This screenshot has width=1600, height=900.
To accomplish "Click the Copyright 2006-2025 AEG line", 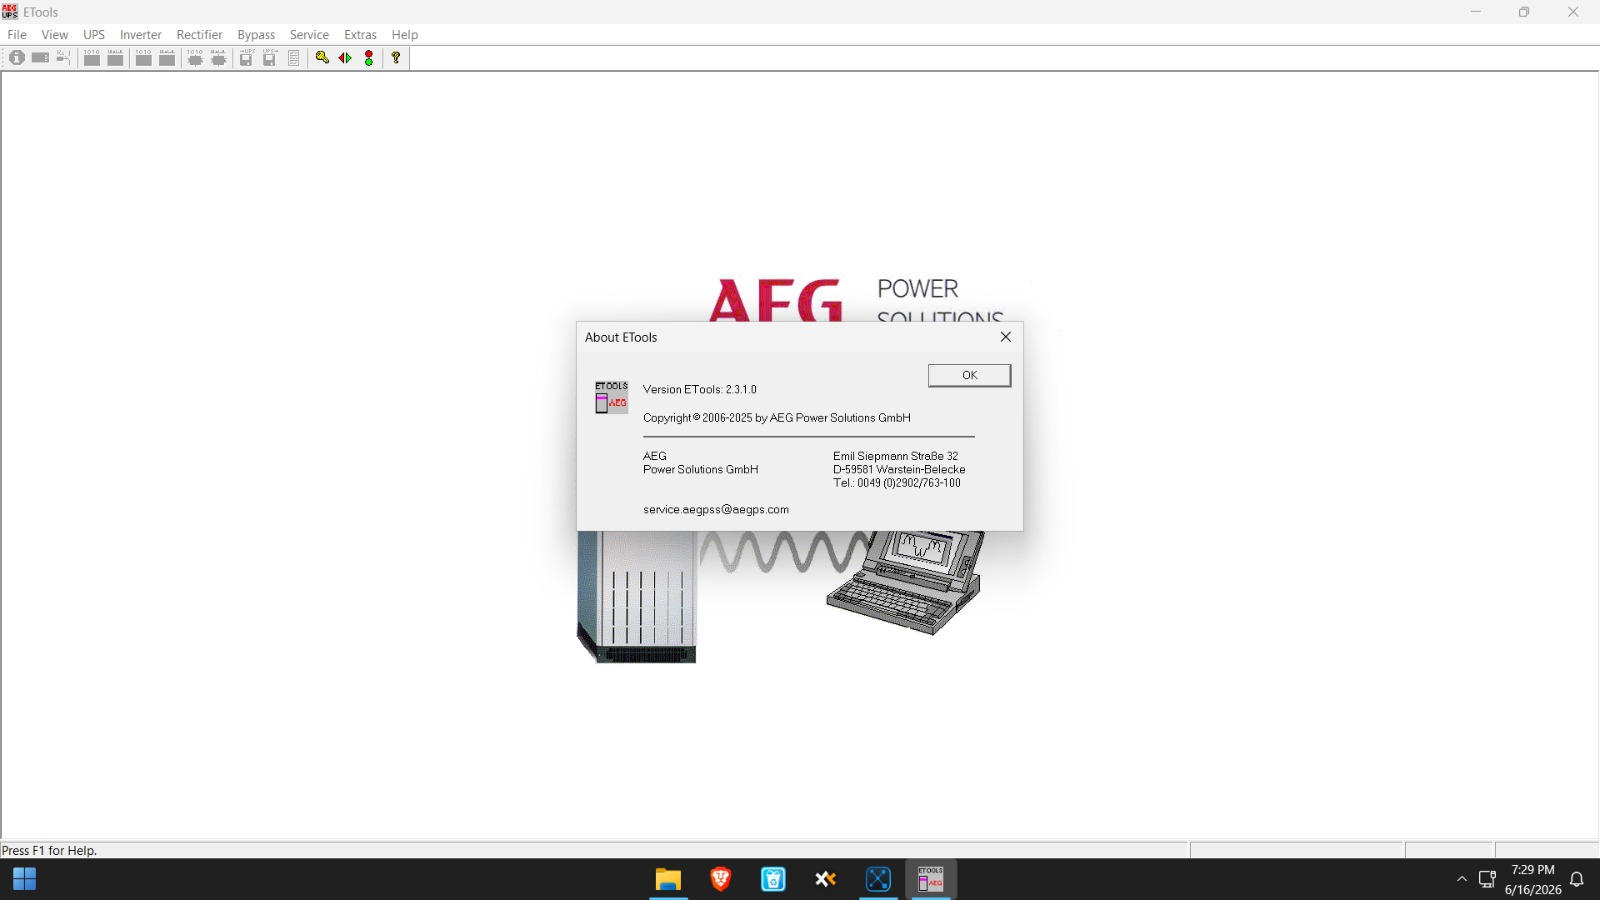I will coord(777,418).
